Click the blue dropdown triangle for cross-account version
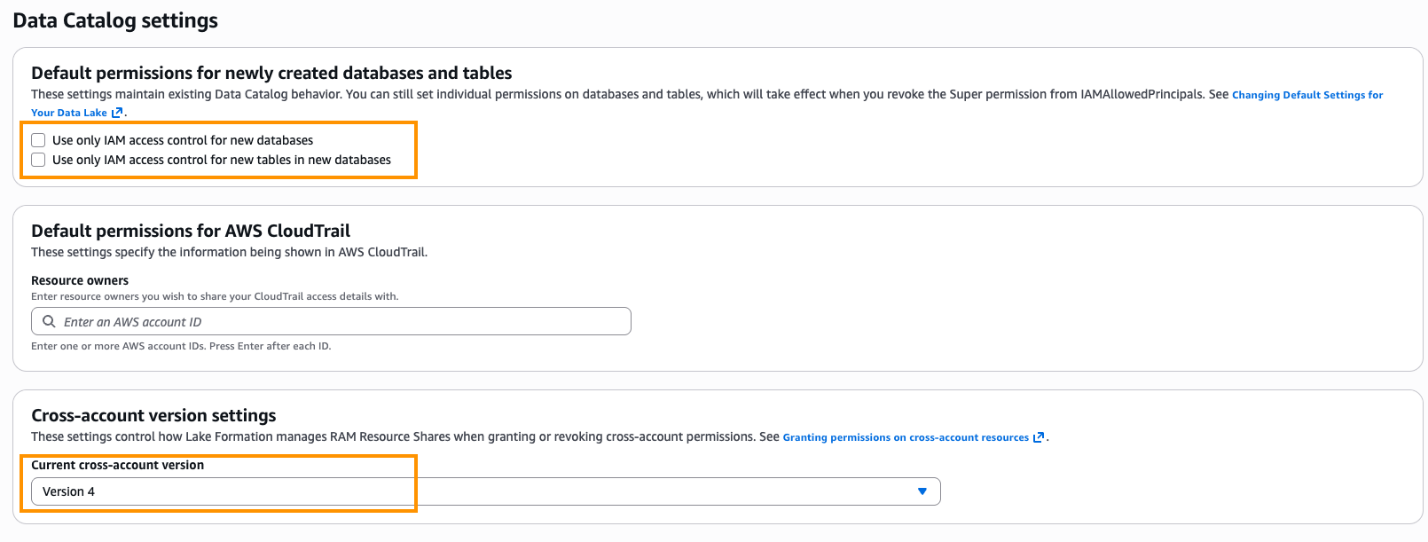This screenshot has height=542, width=1428. coord(922,491)
